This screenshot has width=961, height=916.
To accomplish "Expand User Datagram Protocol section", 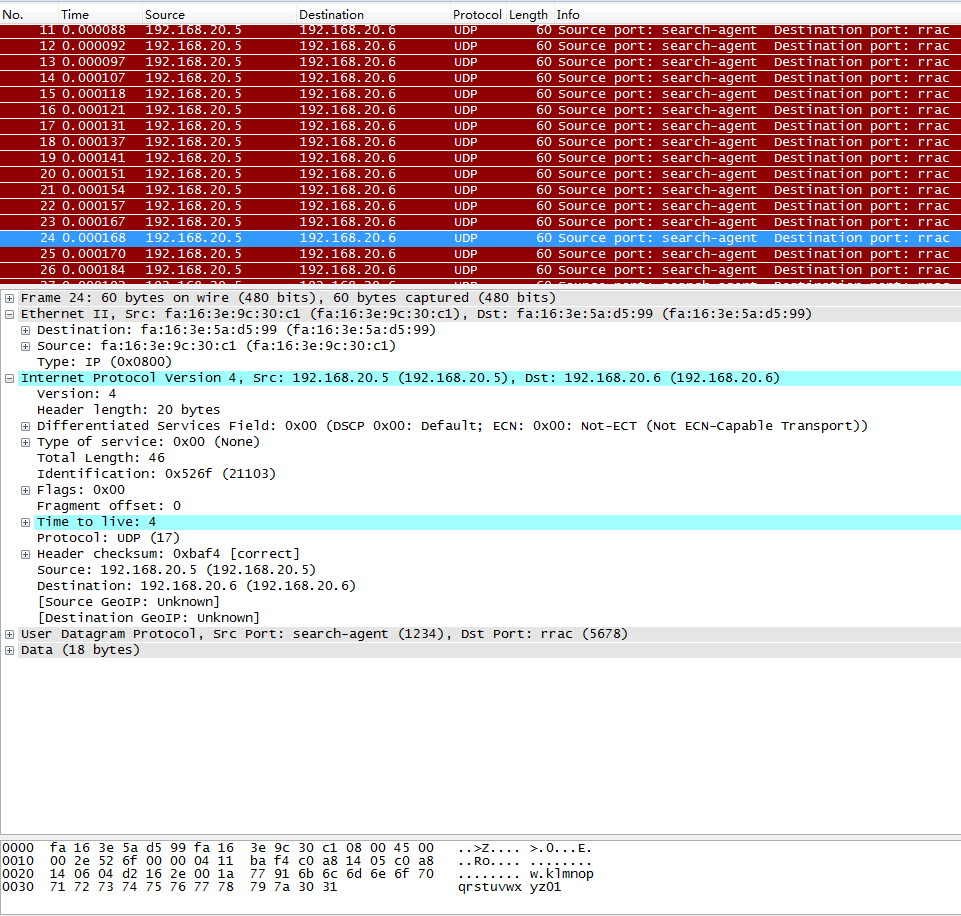I will coord(9,635).
